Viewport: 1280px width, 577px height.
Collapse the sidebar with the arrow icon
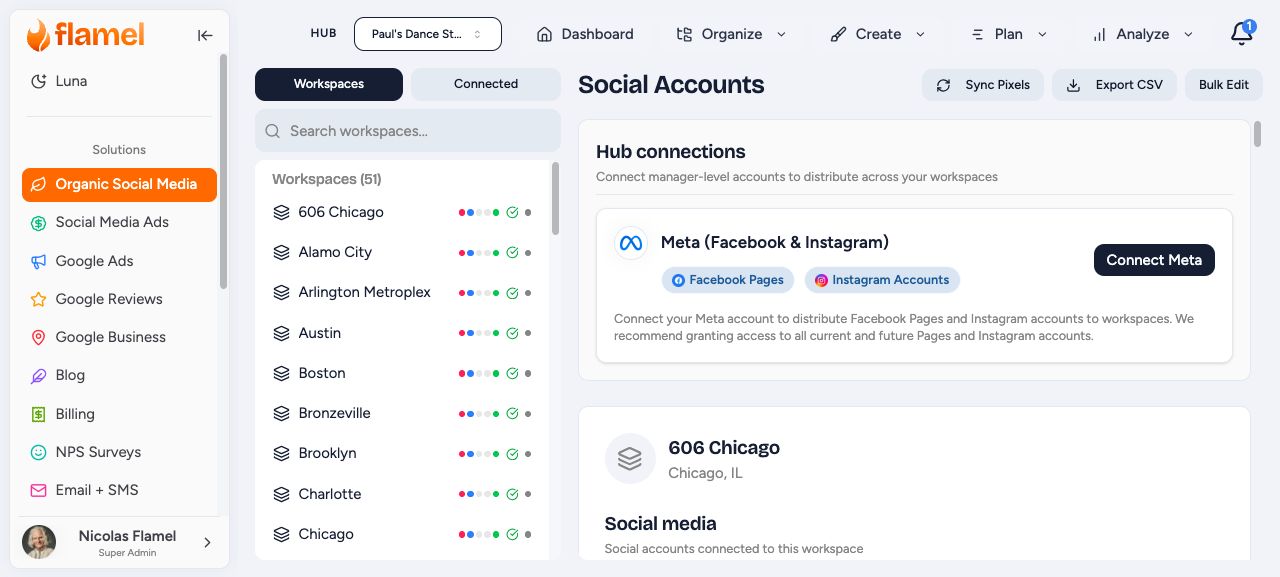pos(205,35)
